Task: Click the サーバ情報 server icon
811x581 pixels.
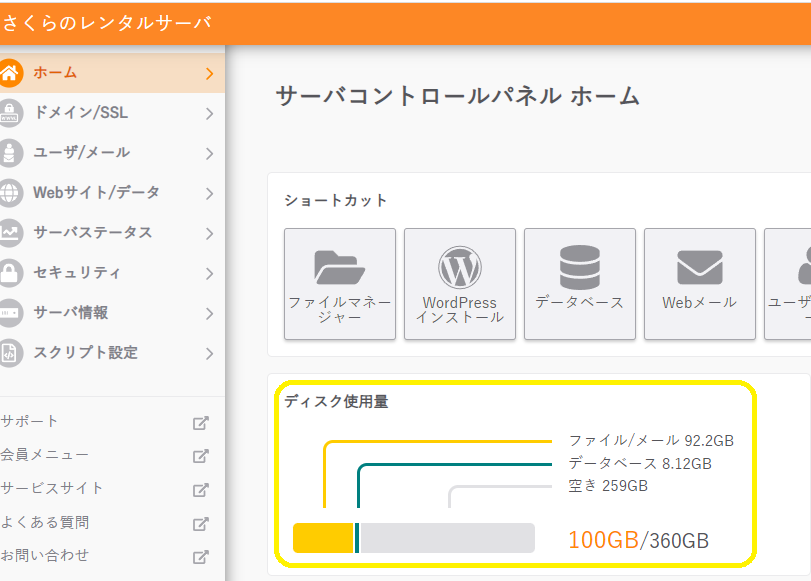Action: pyautogui.click(x=10, y=313)
